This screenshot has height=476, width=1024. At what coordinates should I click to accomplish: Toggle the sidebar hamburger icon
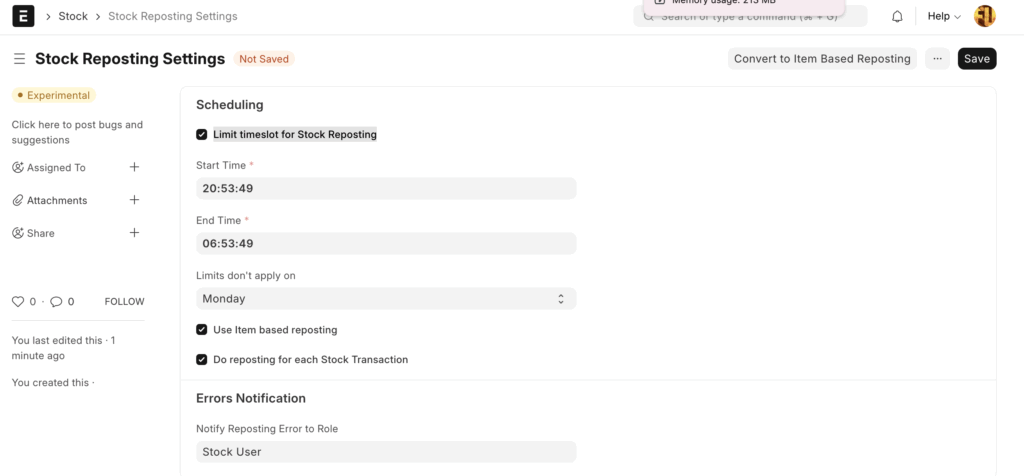(x=19, y=59)
